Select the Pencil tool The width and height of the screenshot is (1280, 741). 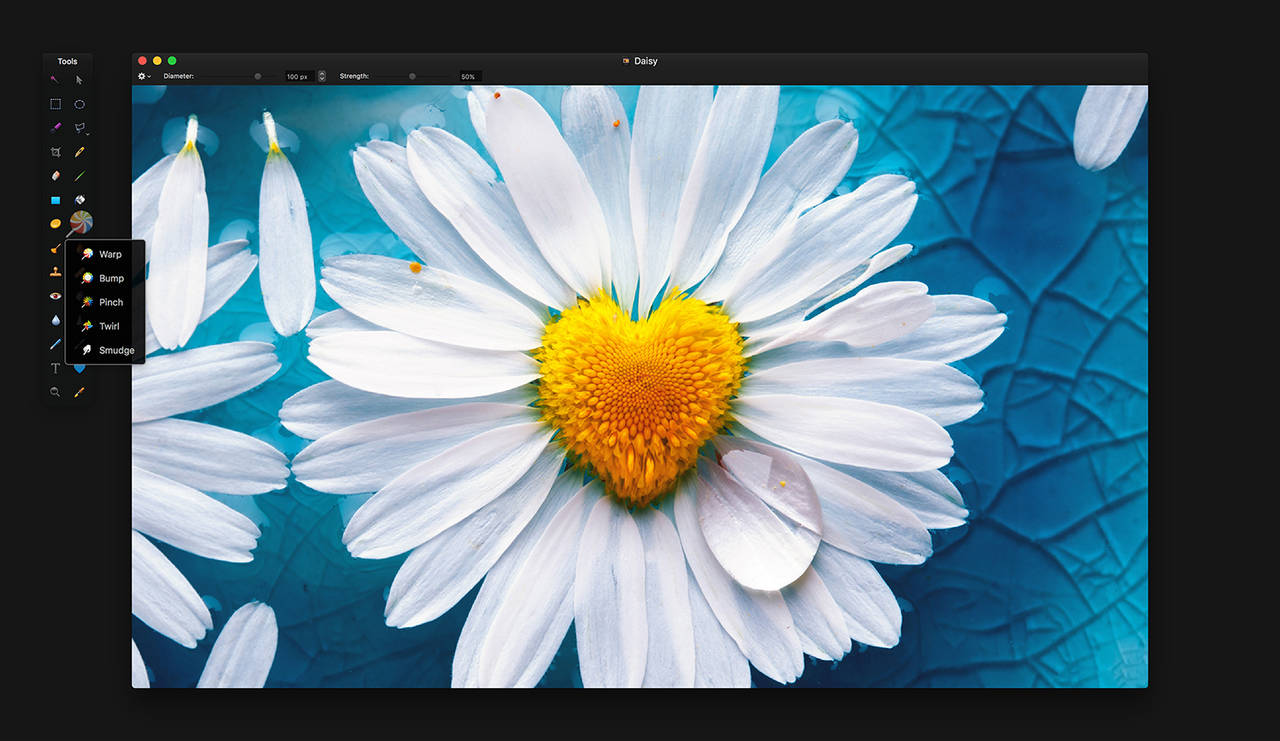click(x=80, y=152)
